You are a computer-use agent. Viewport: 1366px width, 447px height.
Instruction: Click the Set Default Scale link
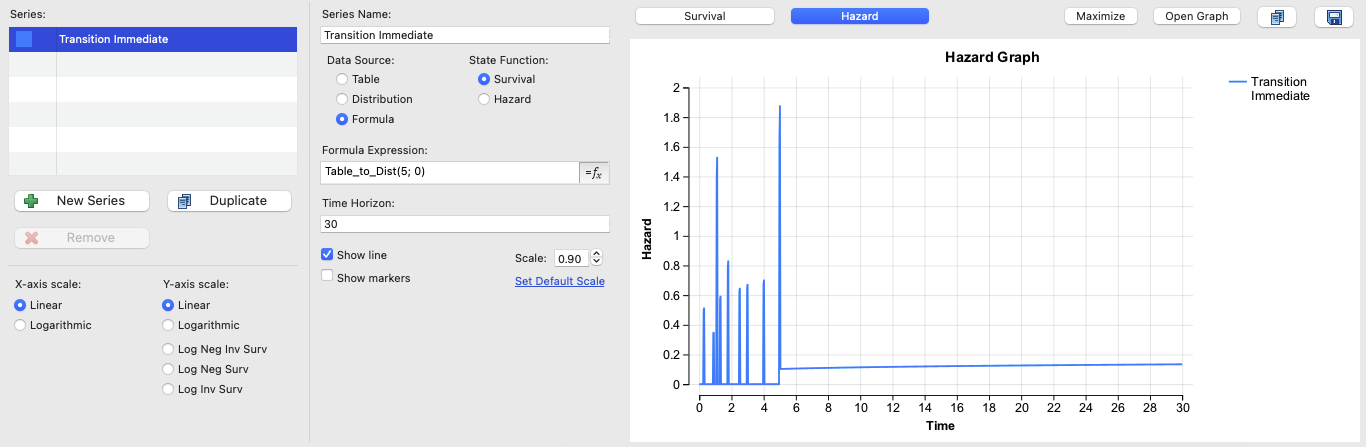[x=559, y=281]
